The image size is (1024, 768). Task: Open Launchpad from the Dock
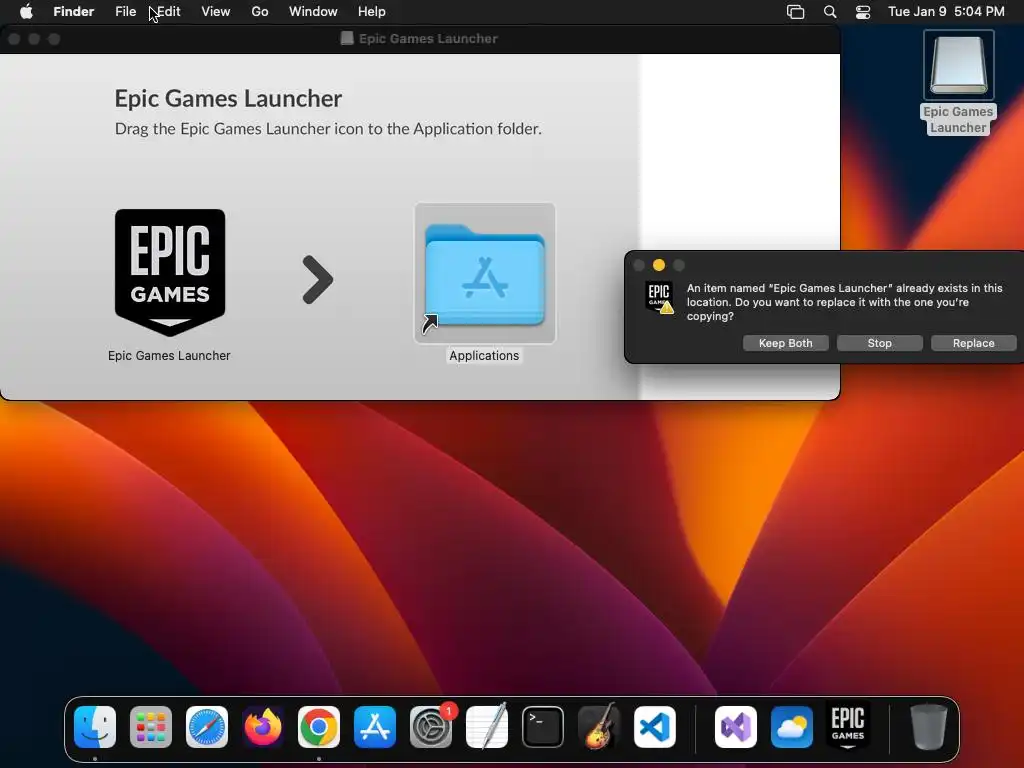click(x=151, y=727)
